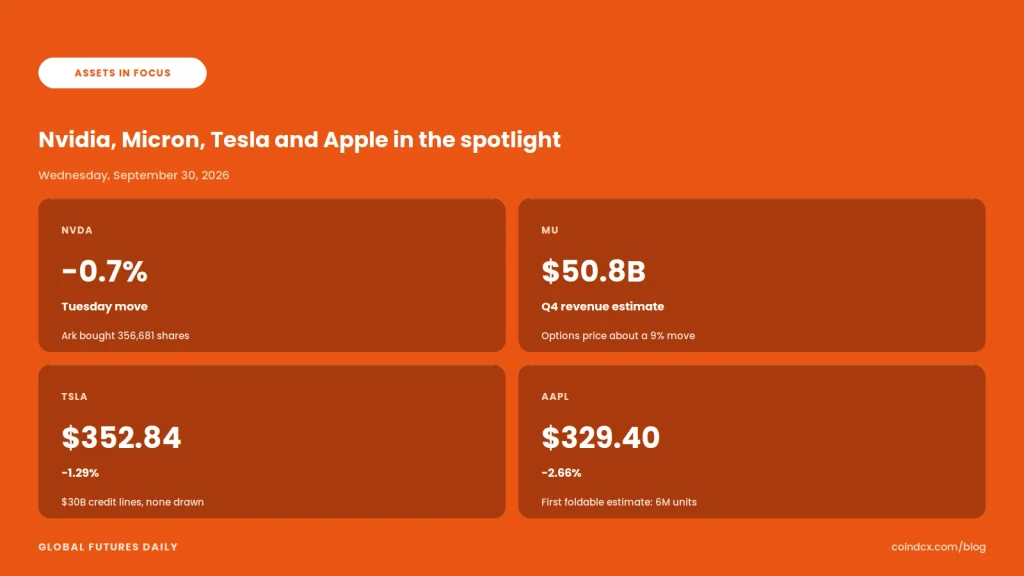The width and height of the screenshot is (1024, 576).
Task: Click the $329.40 Apple price
Action: point(600,438)
